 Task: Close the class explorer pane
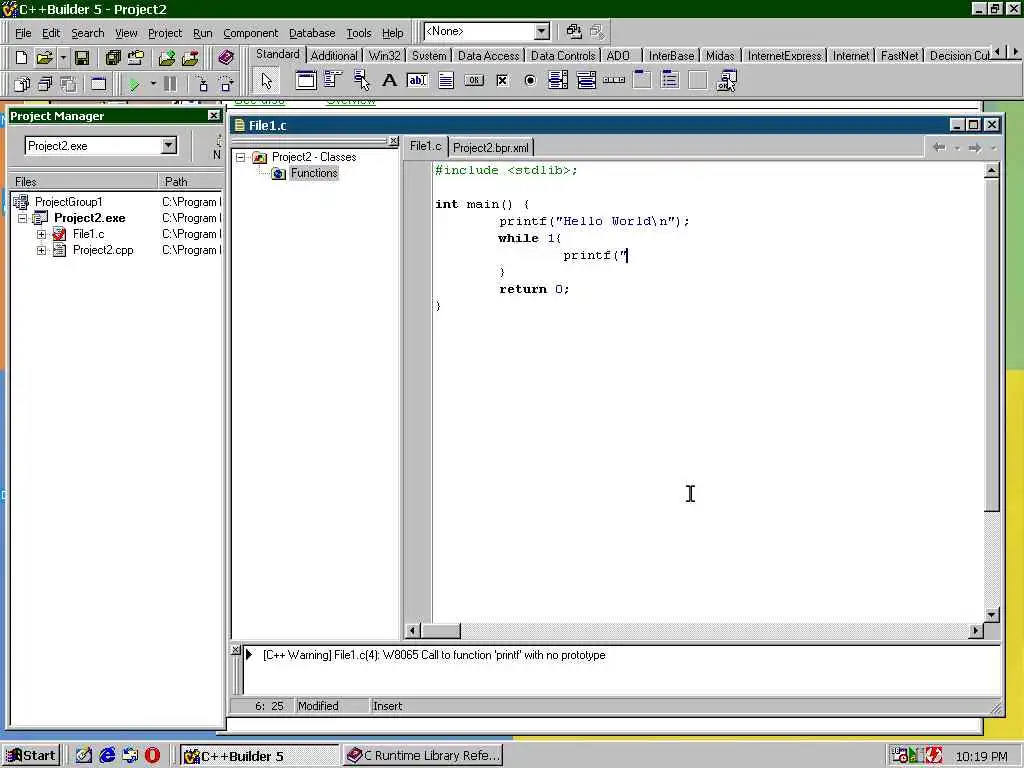pyautogui.click(x=393, y=141)
